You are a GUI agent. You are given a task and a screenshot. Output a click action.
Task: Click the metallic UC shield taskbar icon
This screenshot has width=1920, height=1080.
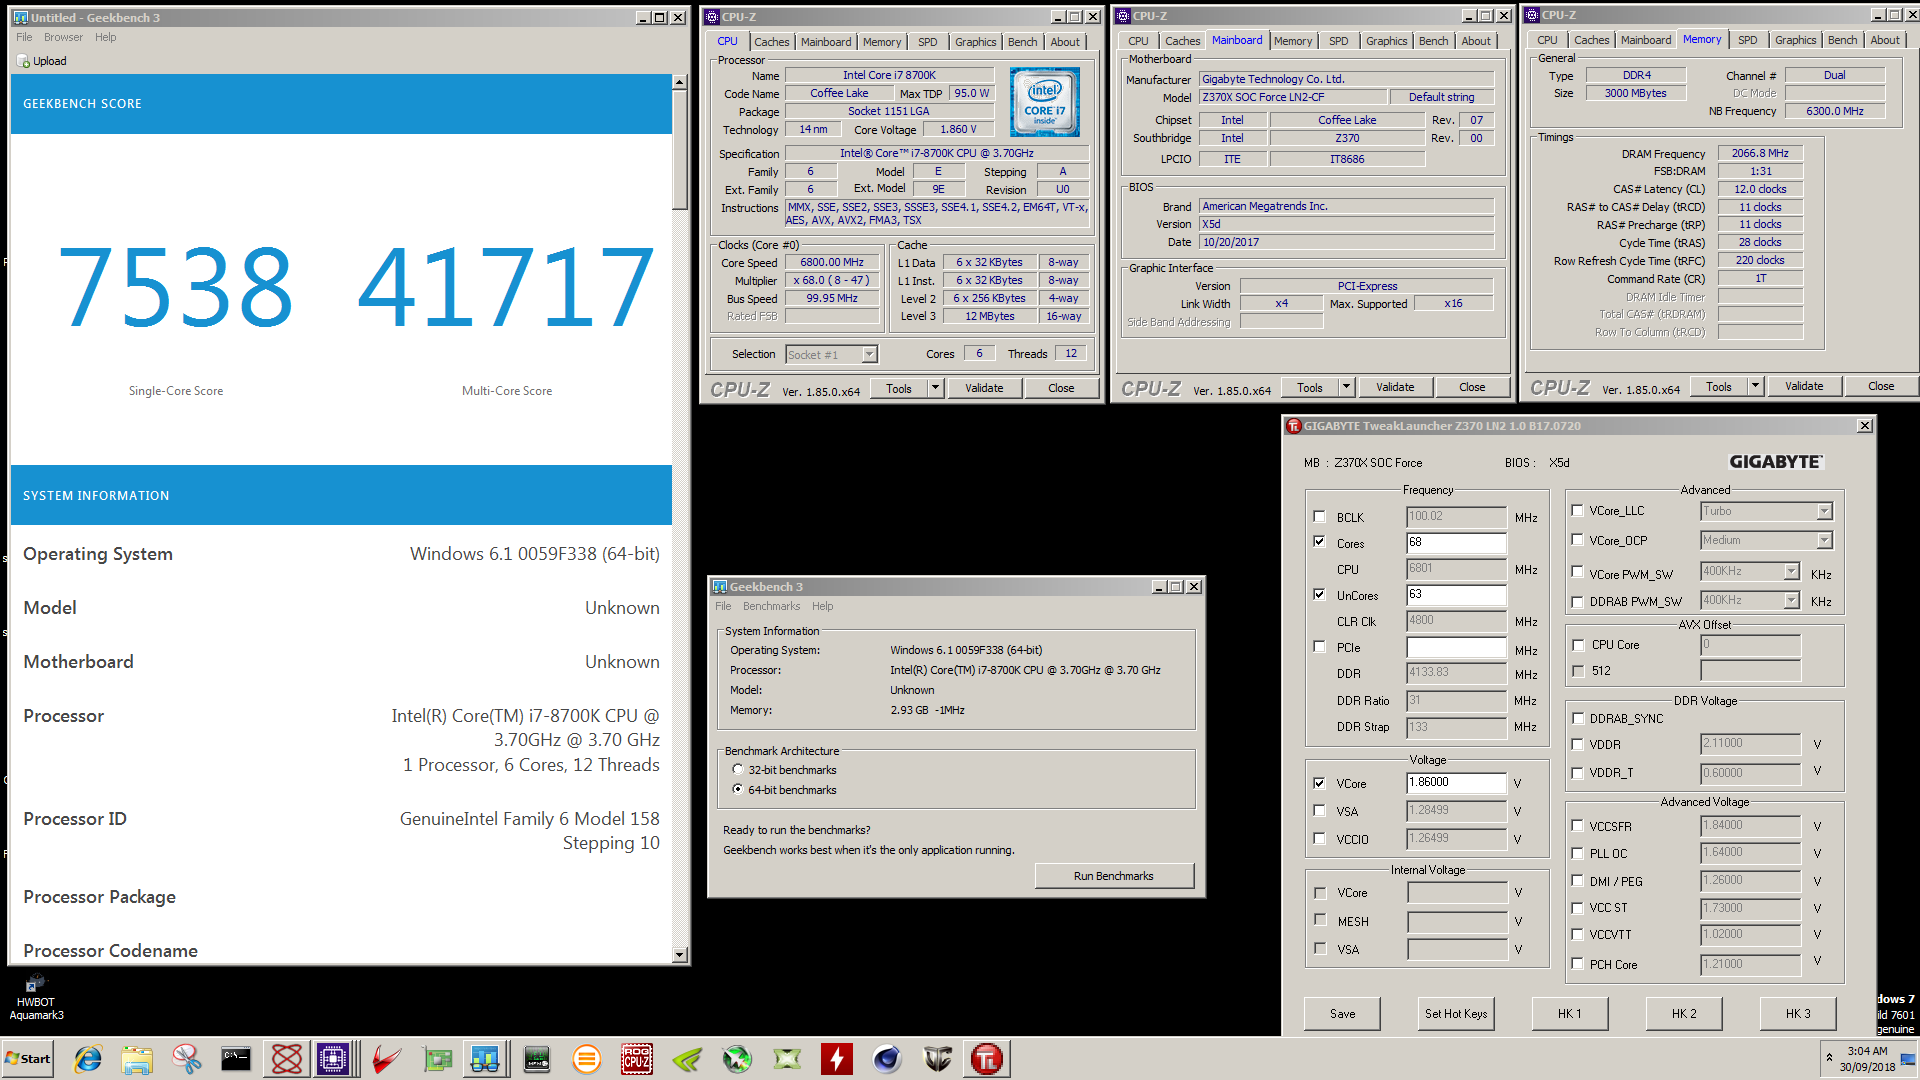pyautogui.click(x=937, y=1059)
